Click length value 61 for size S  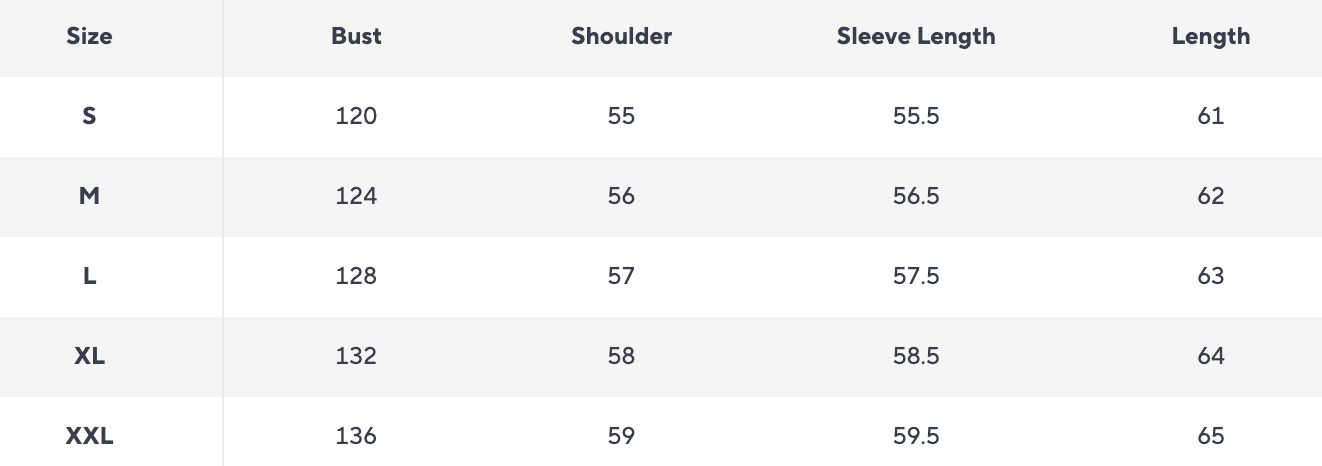1210,116
